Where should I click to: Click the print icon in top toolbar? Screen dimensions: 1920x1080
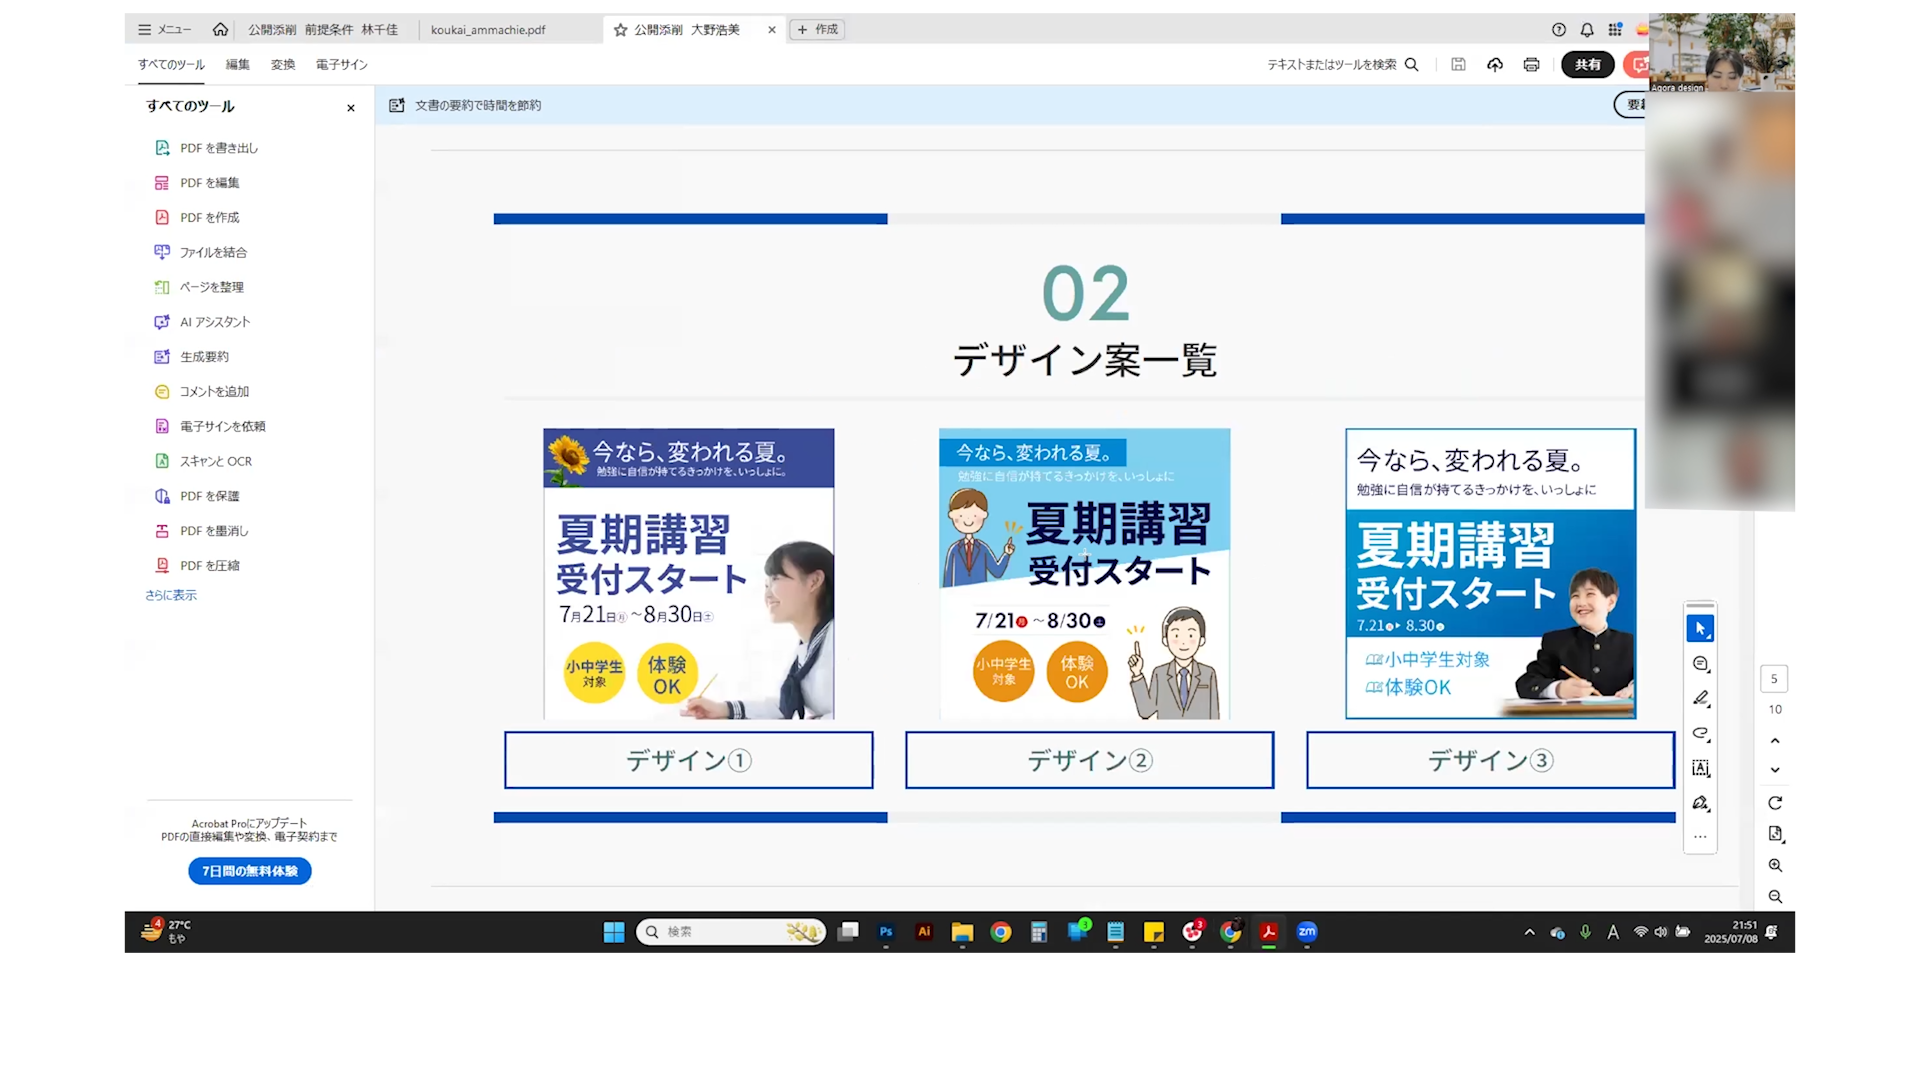[1531, 65]
